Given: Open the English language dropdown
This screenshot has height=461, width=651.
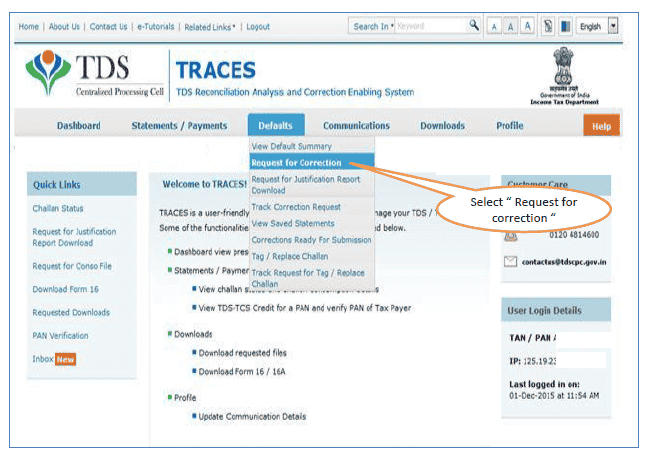Looking at the screenshot, I should tap(613, 27).
